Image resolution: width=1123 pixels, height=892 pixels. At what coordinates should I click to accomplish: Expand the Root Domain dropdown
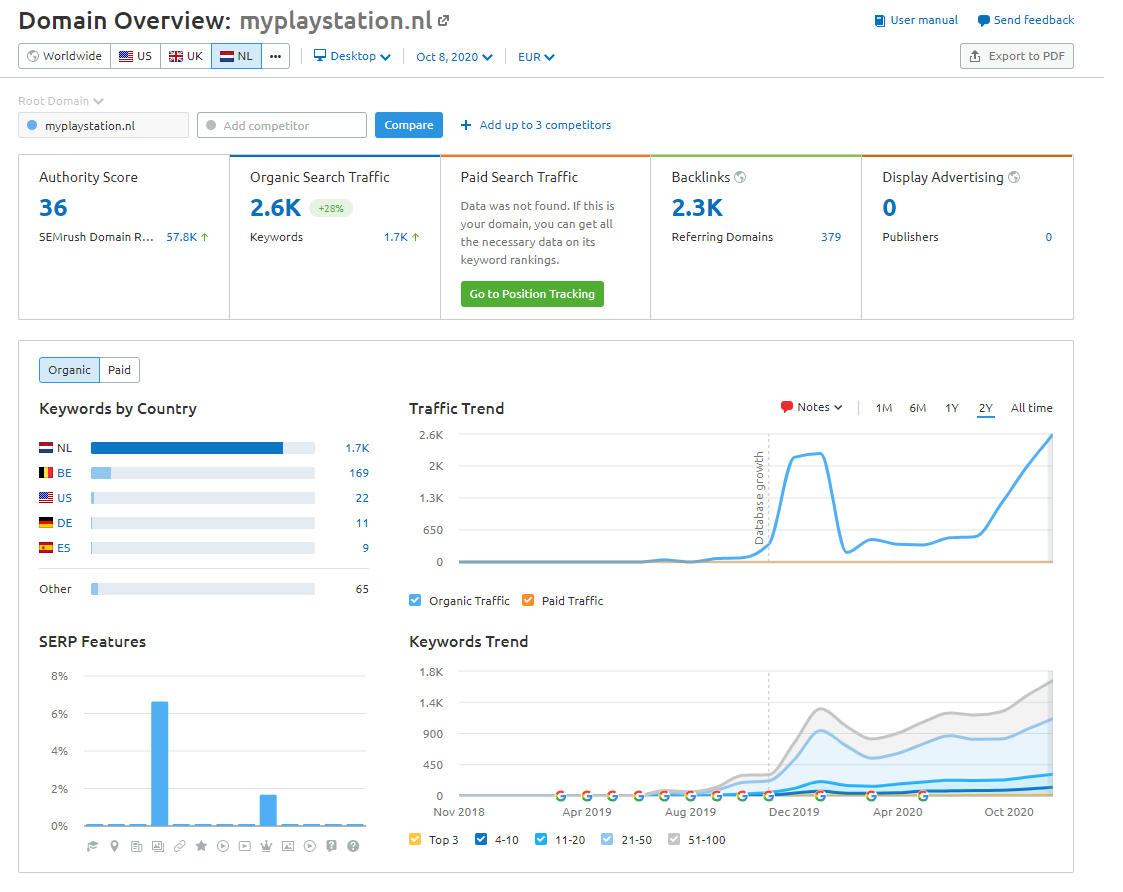(x=62, y=102)
